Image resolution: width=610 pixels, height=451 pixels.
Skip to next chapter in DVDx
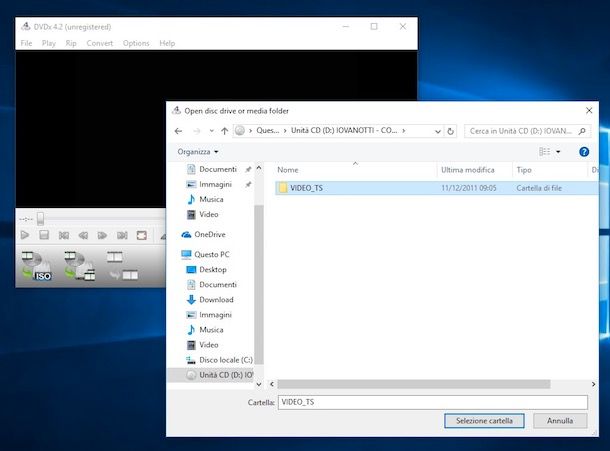(x=122, y=235)
